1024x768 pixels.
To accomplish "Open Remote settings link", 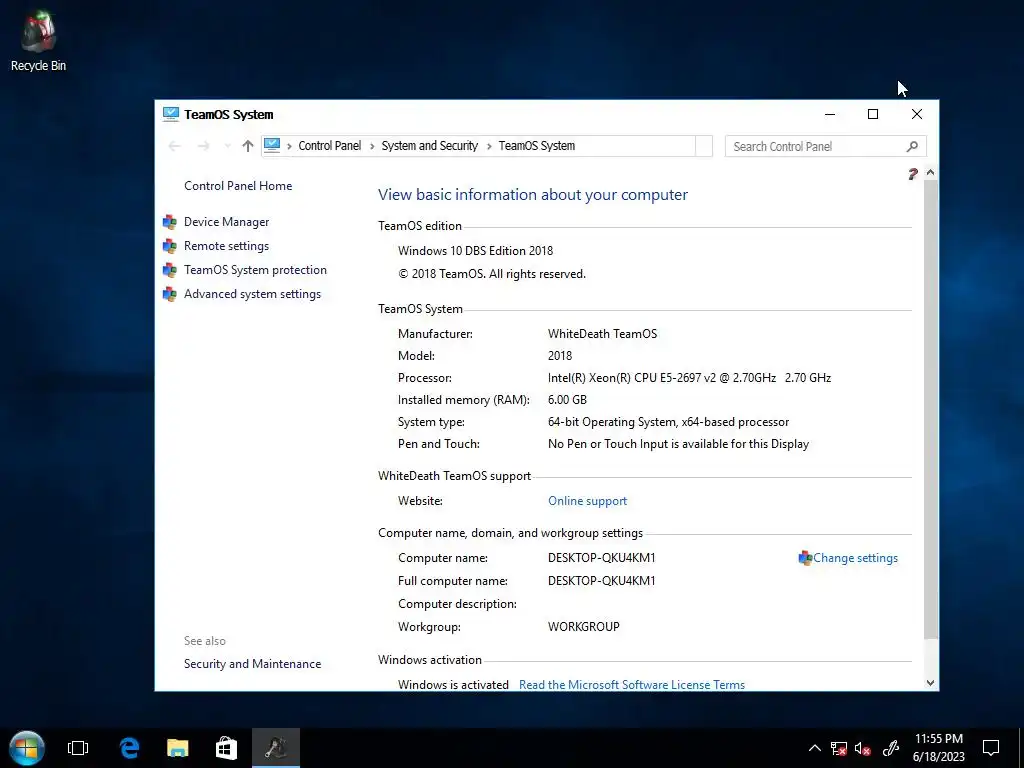I will click(227, 246).
